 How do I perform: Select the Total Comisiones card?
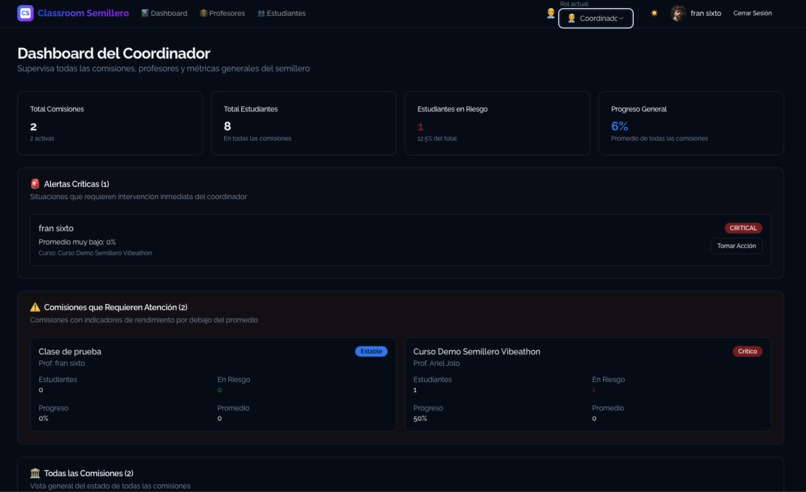pos(110,123)
